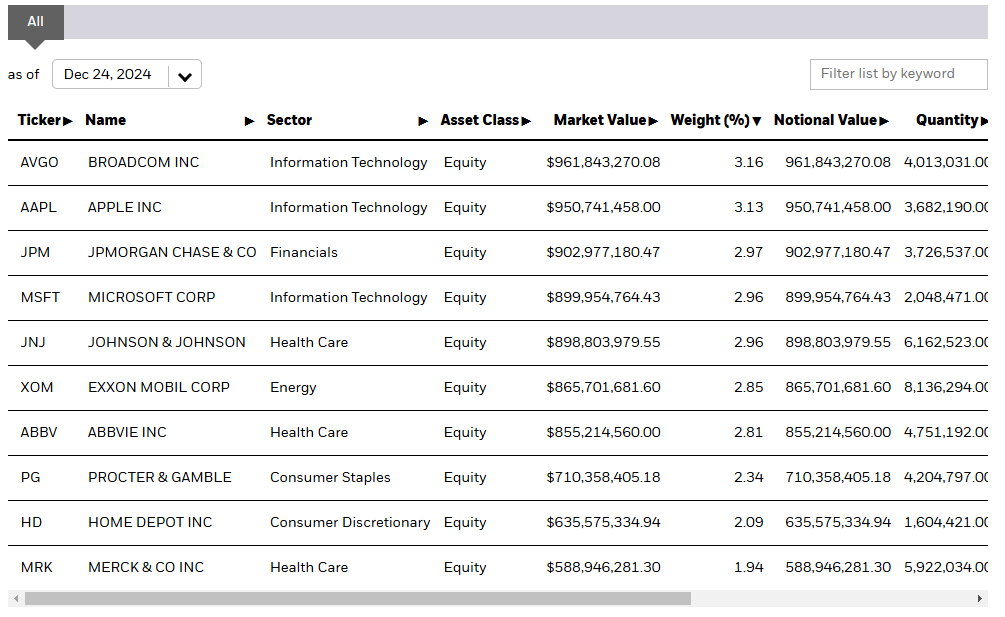This screenshot has width=1005, height=617.
Task: Click the 3.16 weight value
Action: (x=749, y=163)
